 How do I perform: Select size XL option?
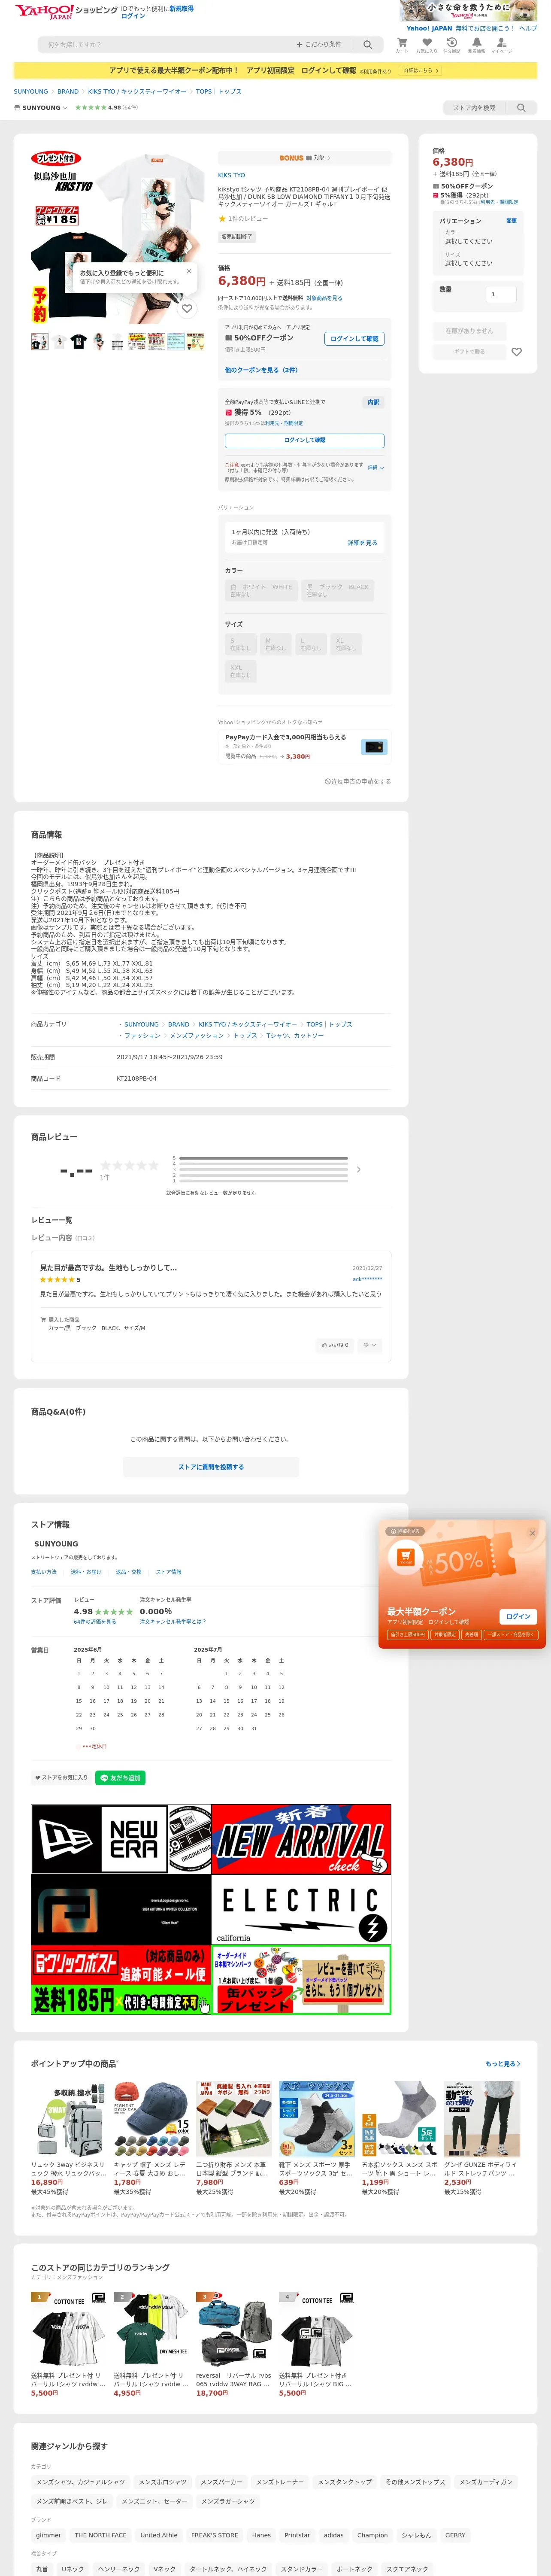pos(345,644)
